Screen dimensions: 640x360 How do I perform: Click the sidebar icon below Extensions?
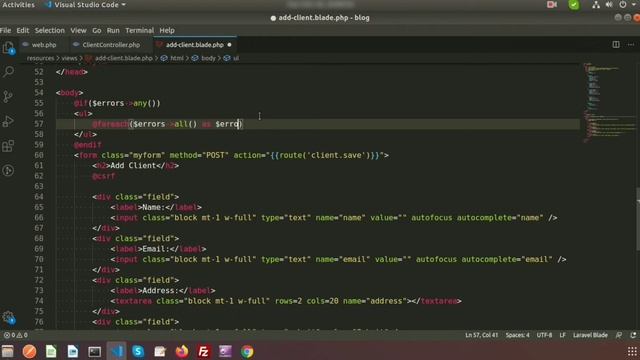click(x=8, y=170)
